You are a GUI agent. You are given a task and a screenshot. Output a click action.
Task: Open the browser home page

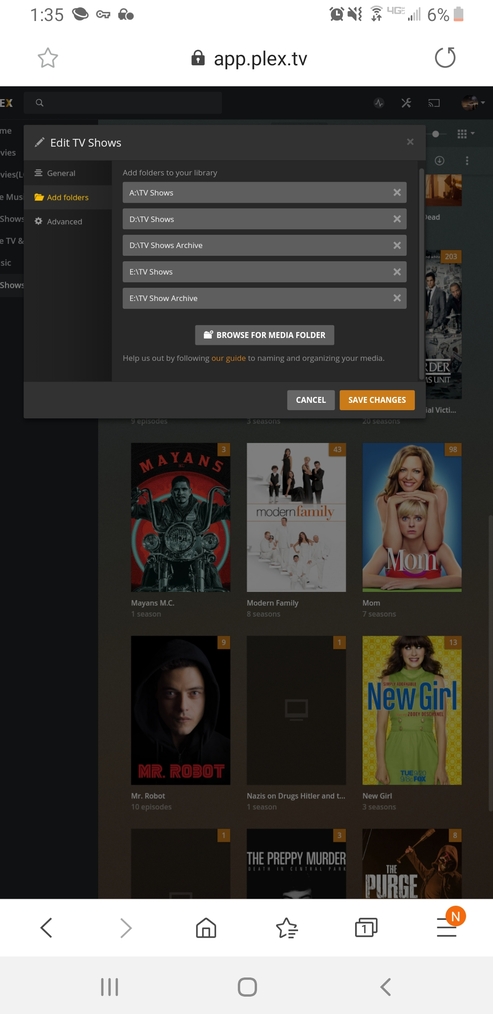[x=206, y=928]
